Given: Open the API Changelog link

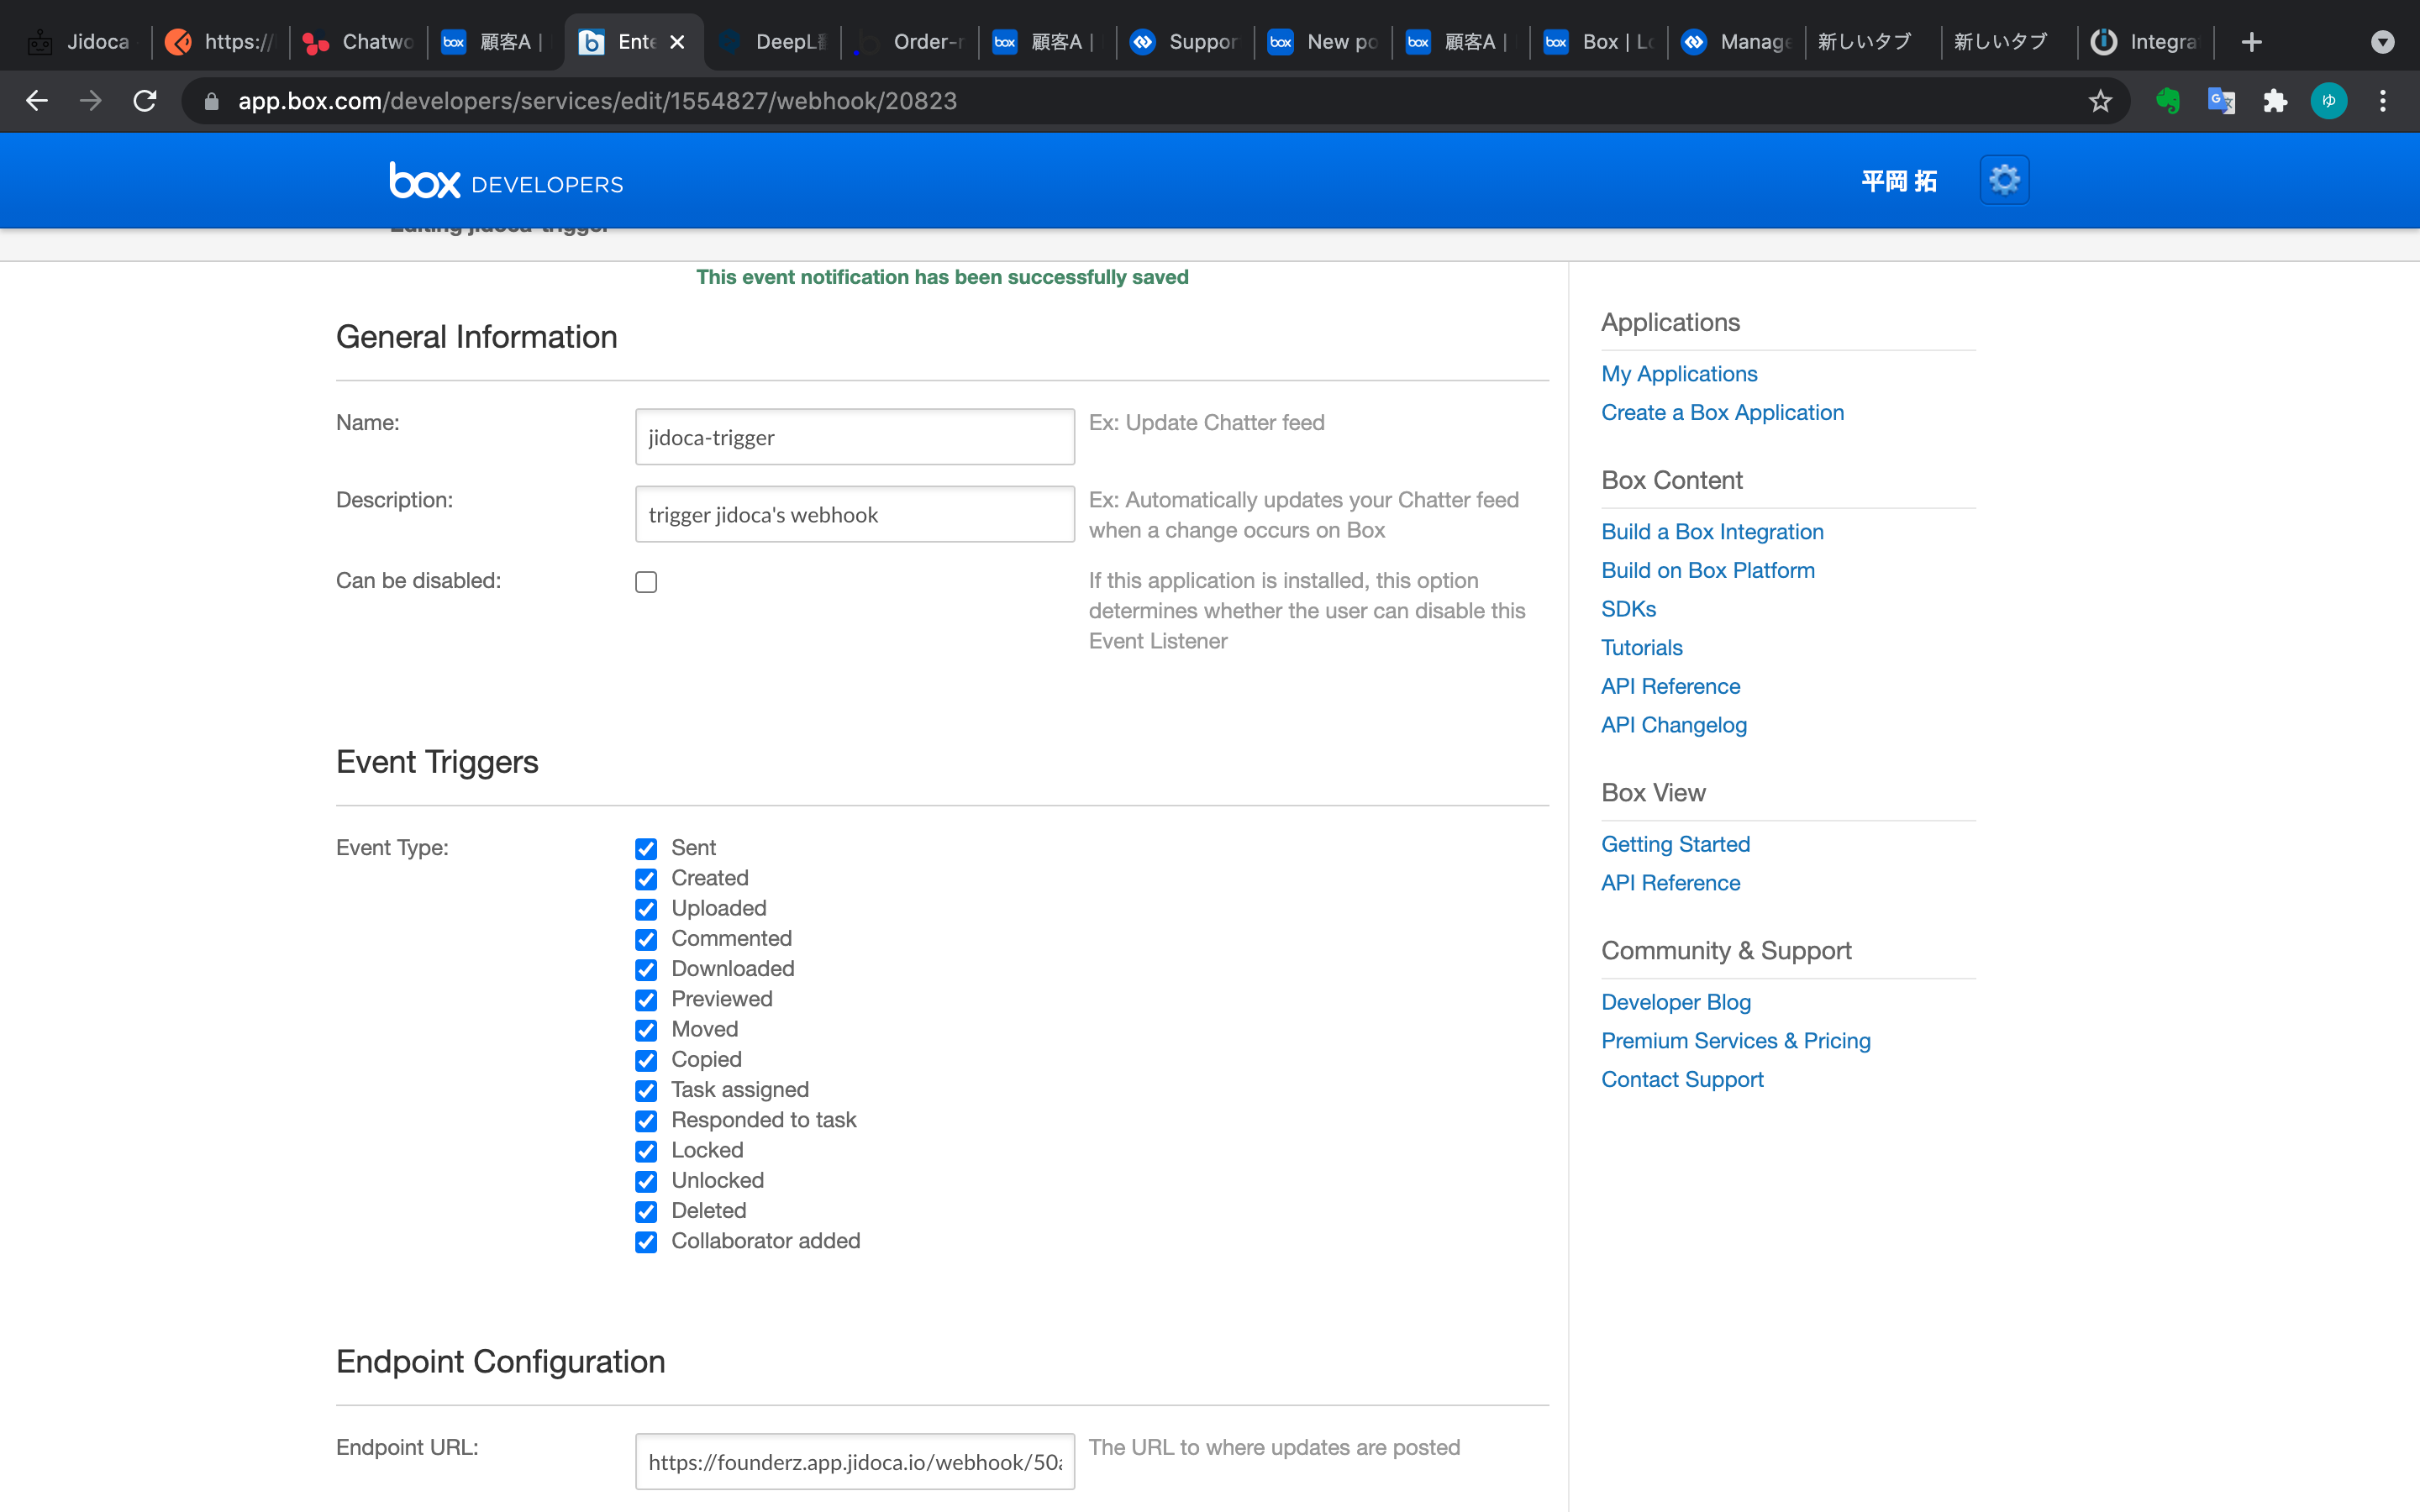Looking at the screenshot, I should click(x=1674, y=725).
